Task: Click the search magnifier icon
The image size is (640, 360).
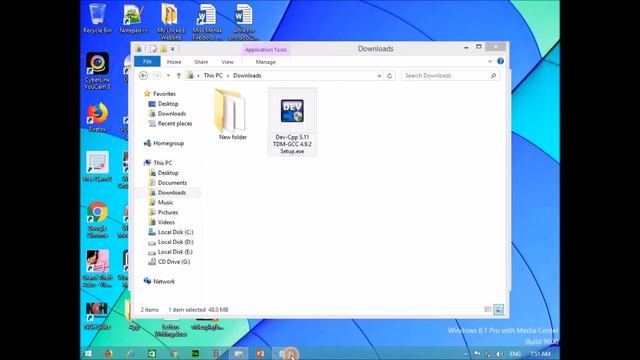Action: click(493, 76)
